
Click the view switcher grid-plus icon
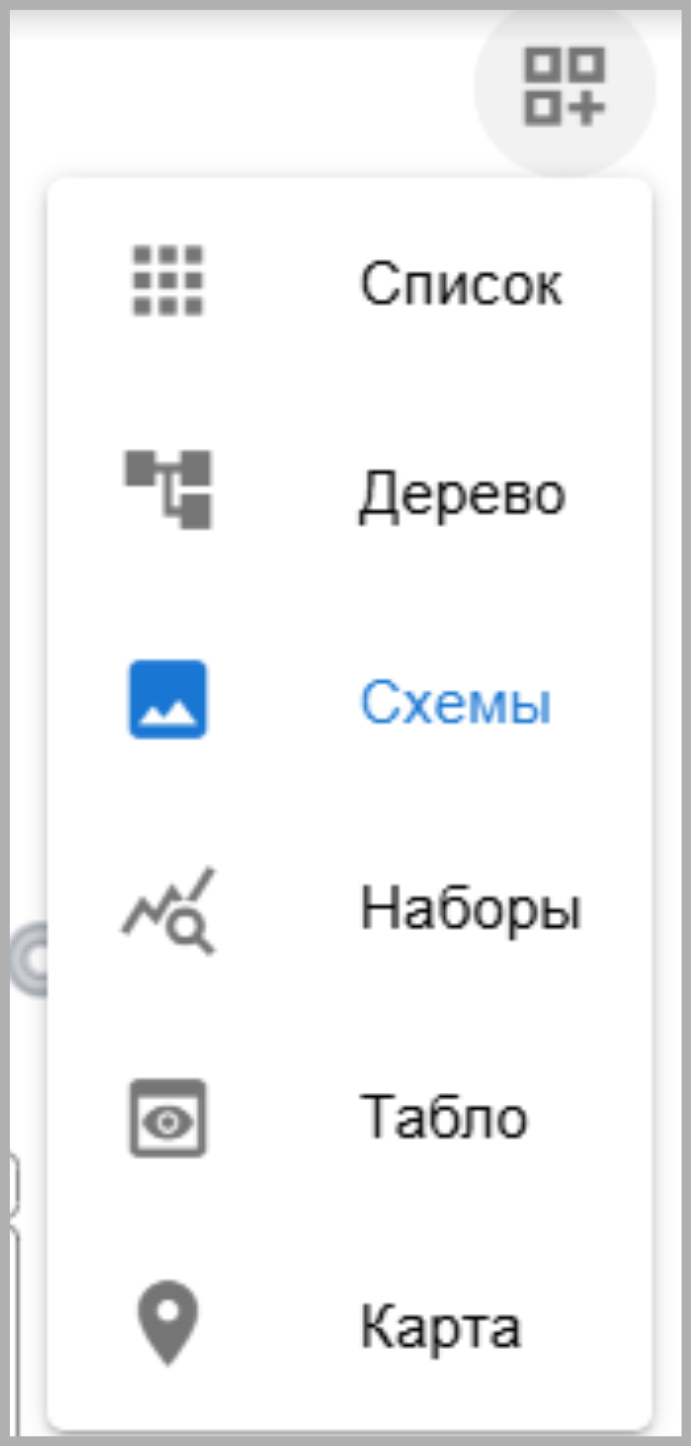click(565, 88)
